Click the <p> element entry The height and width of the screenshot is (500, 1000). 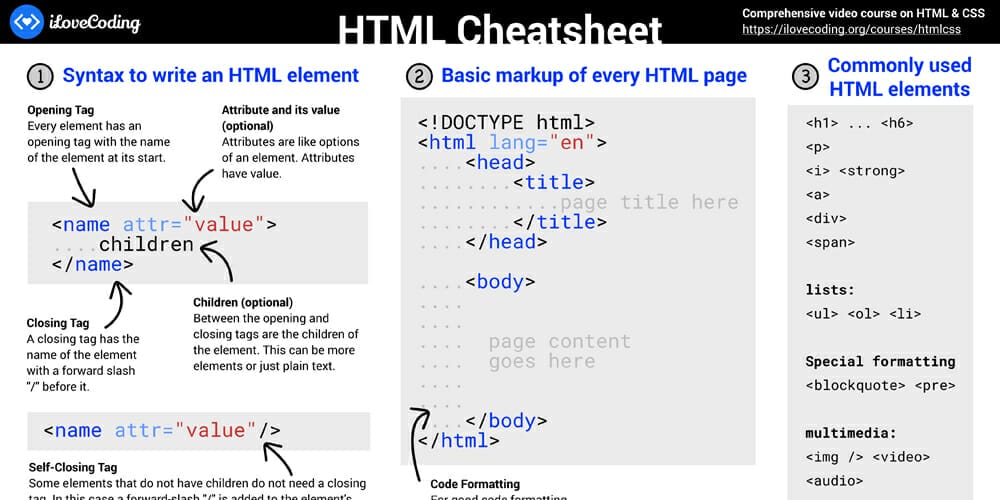pyautogui.click(x=818, y=147)
